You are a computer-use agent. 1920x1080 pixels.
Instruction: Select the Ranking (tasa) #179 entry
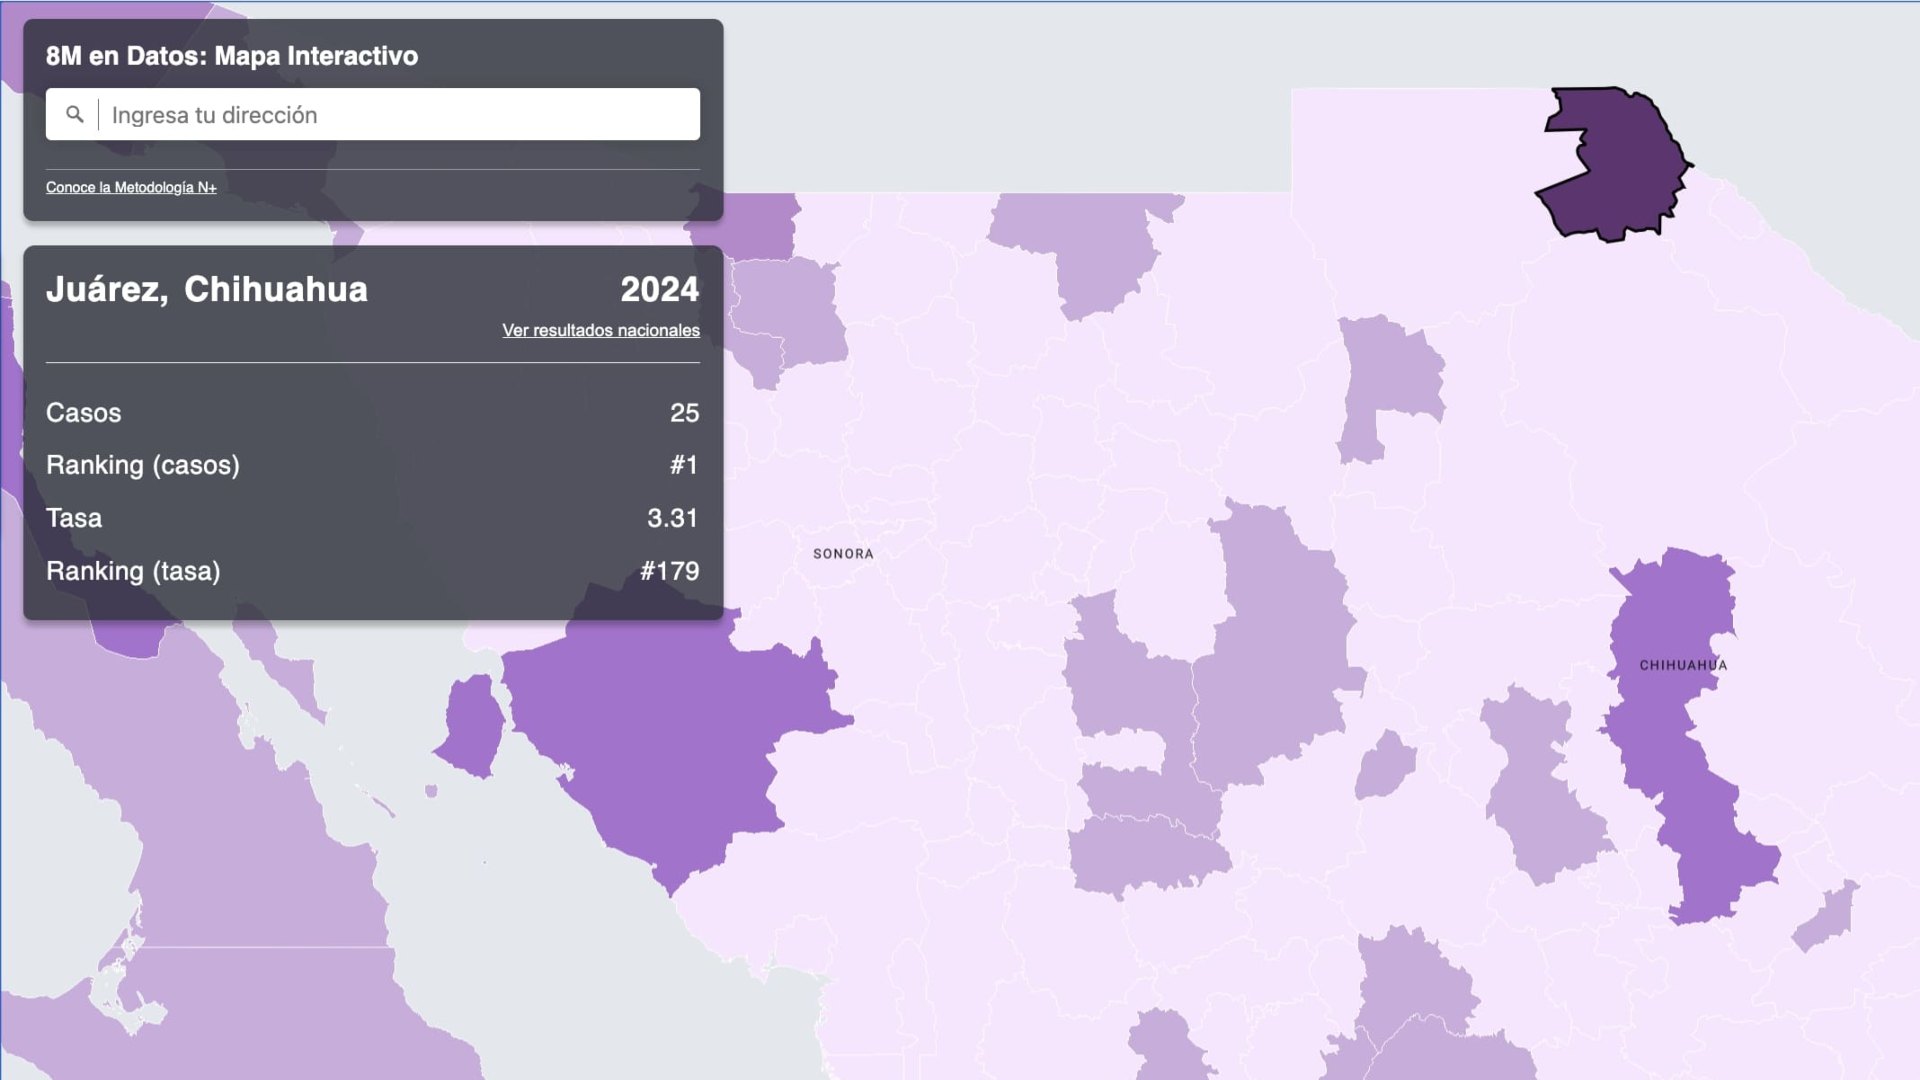[372, 571]
